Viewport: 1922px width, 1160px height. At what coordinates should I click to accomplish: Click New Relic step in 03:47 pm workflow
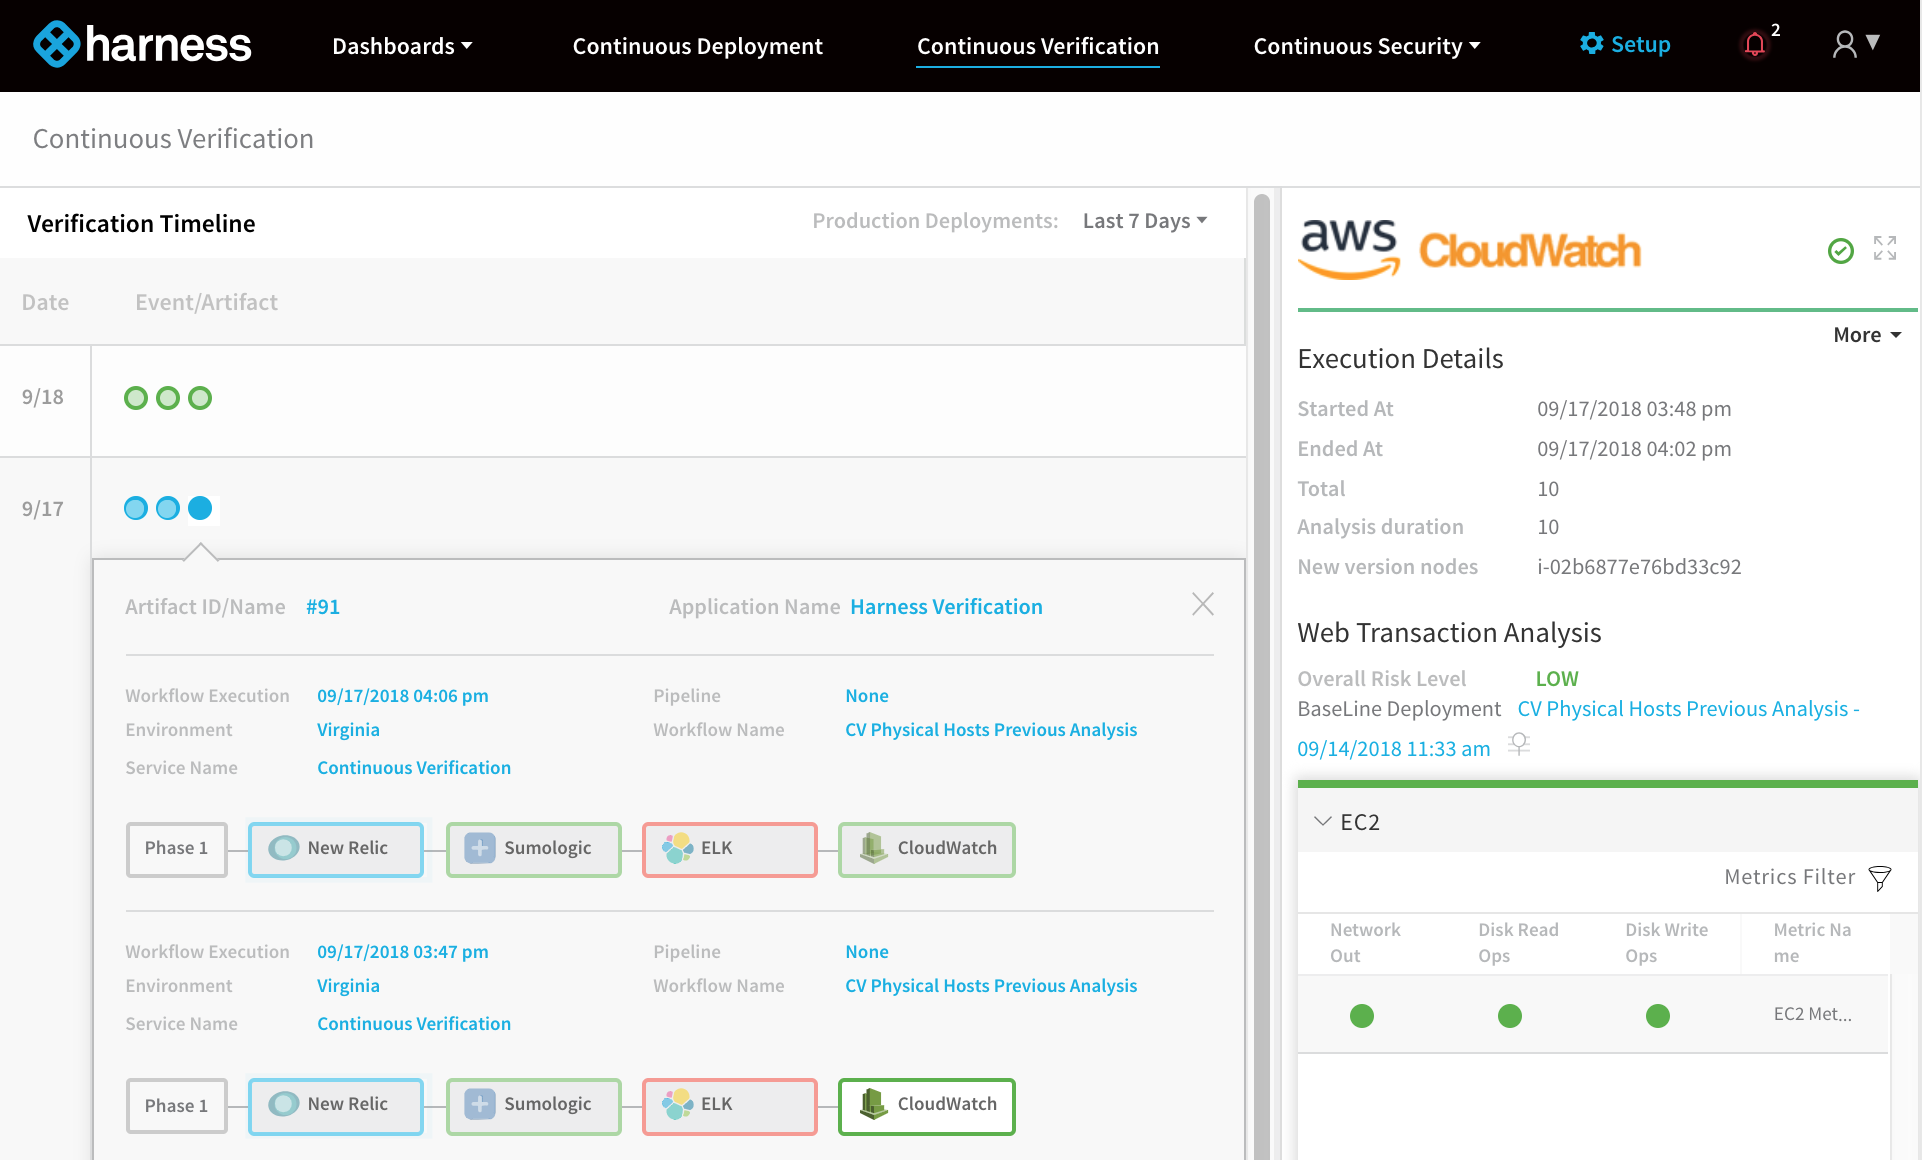pos(336,1105)
